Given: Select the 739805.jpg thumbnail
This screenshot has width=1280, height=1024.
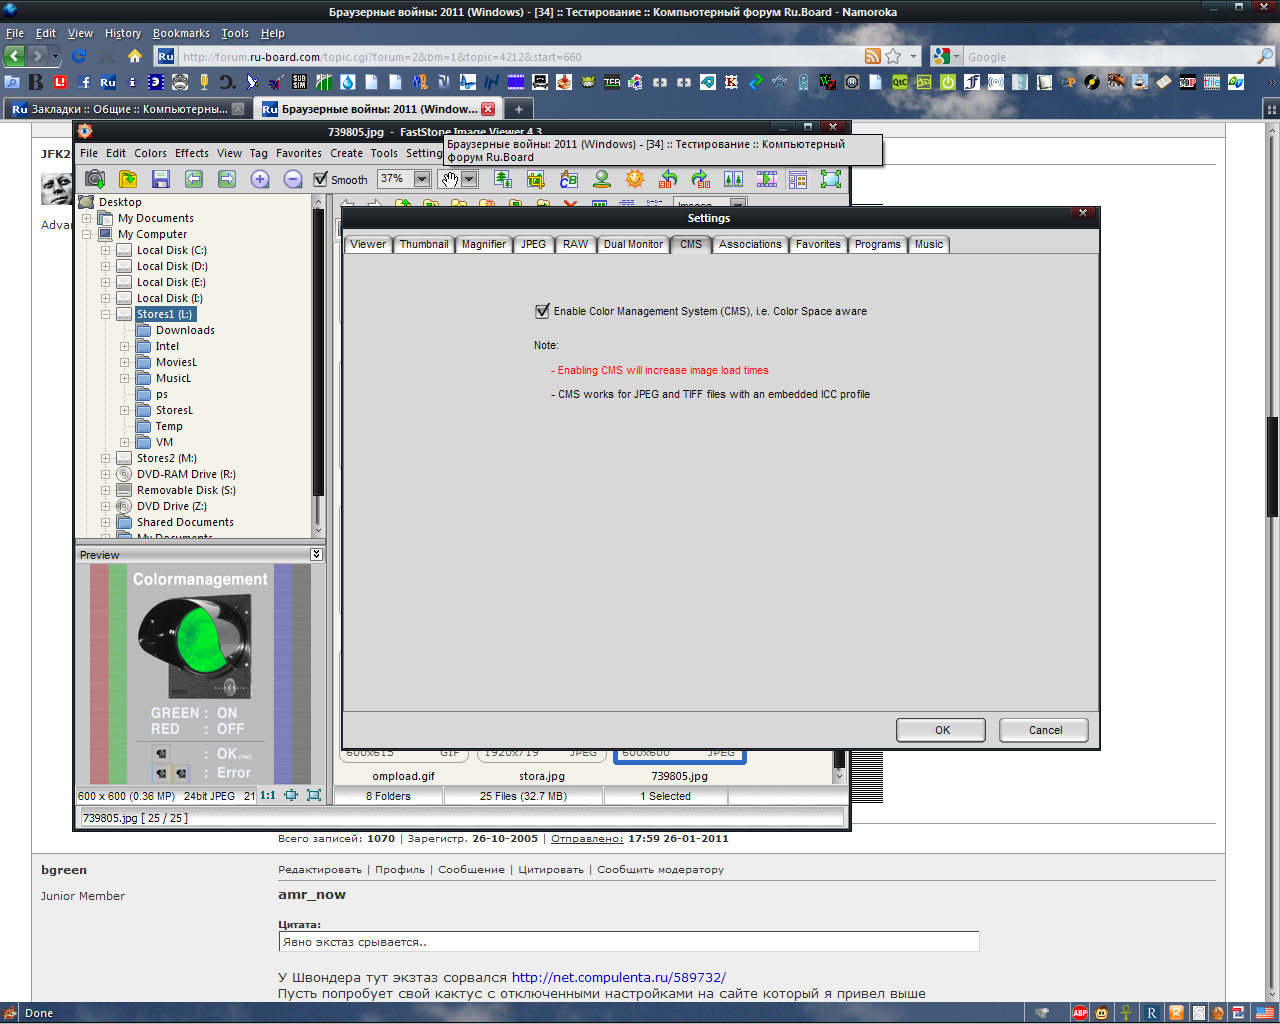Looking at the screenshot, I should coord(679,766).
